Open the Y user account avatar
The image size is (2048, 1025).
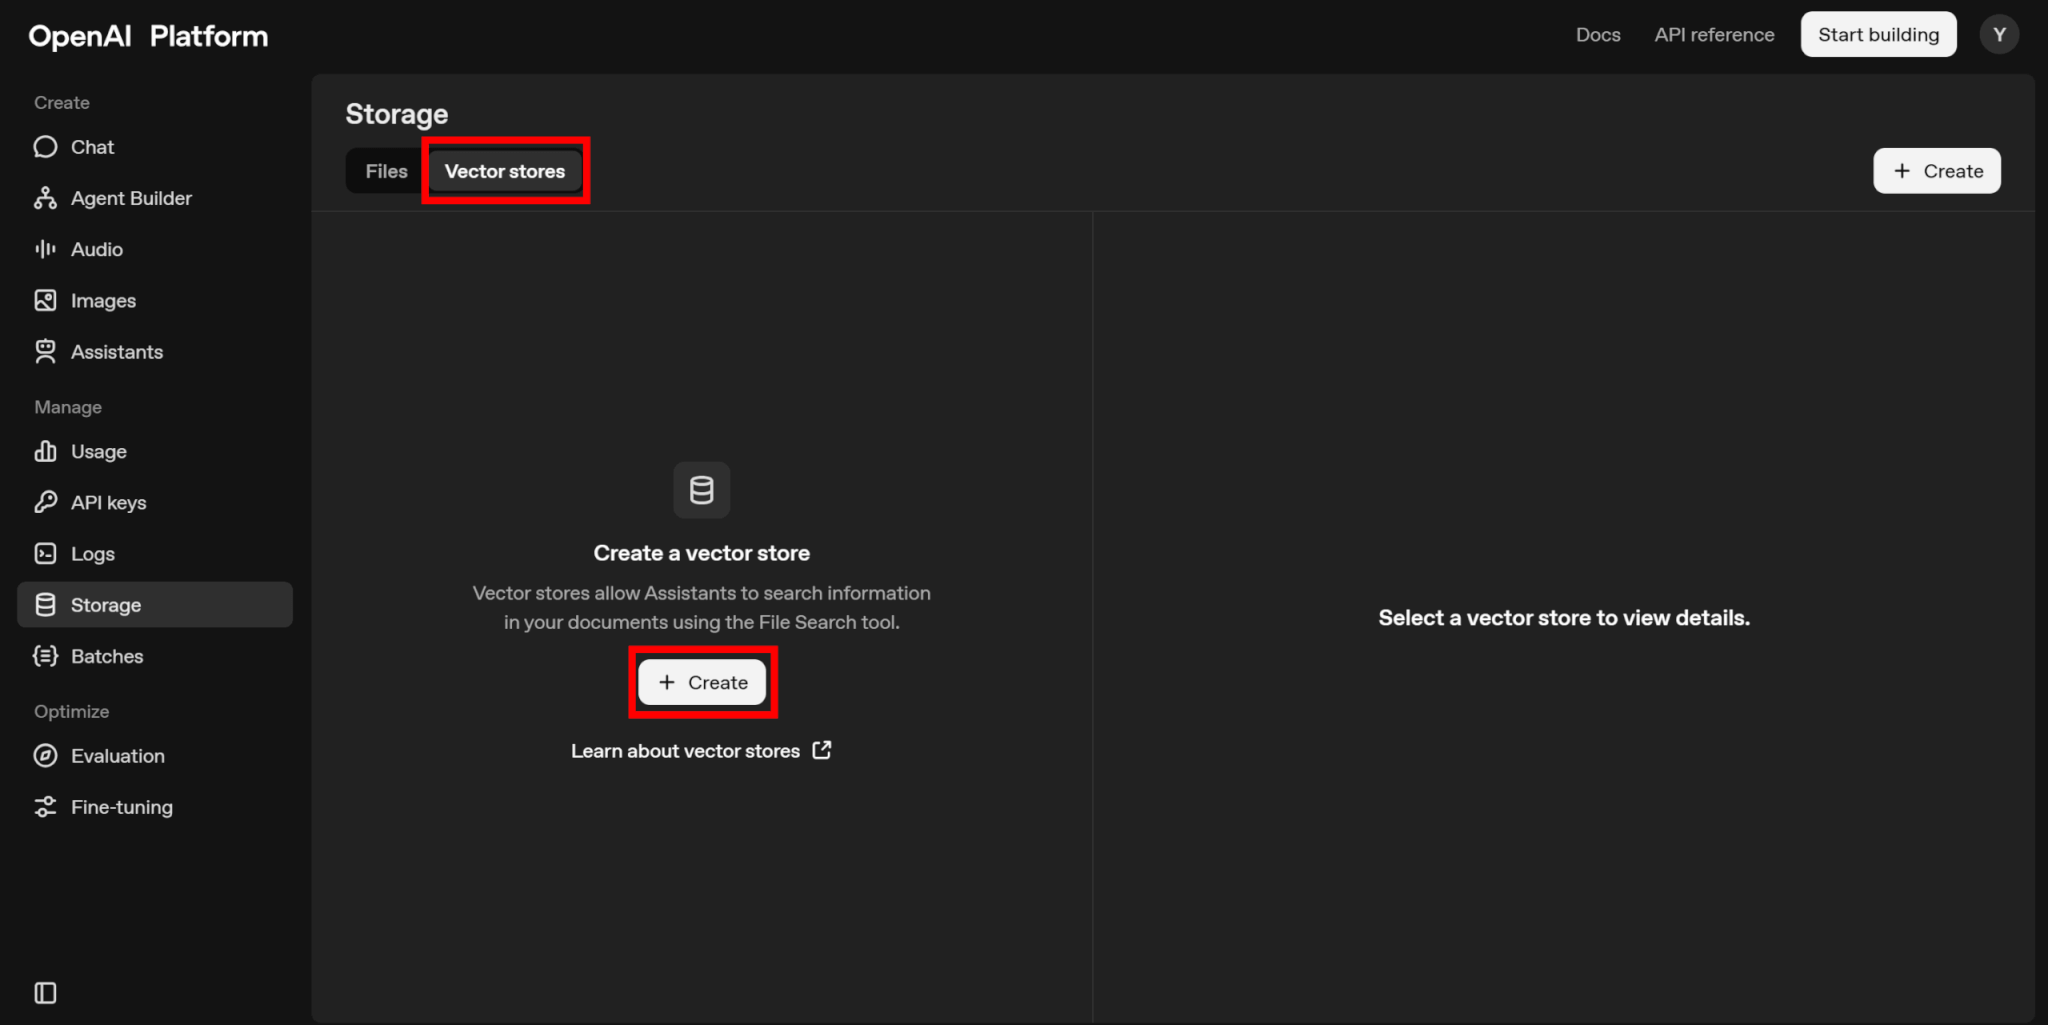[1999, 35]
